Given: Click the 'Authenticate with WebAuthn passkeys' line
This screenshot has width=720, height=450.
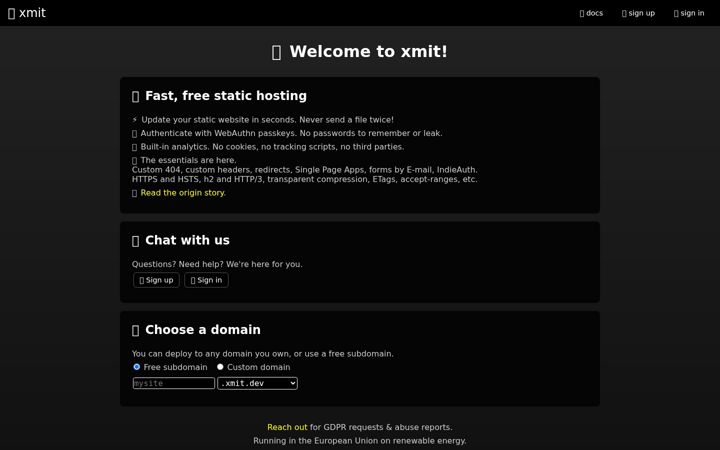Looking at the screenshot, I should 287,133.
